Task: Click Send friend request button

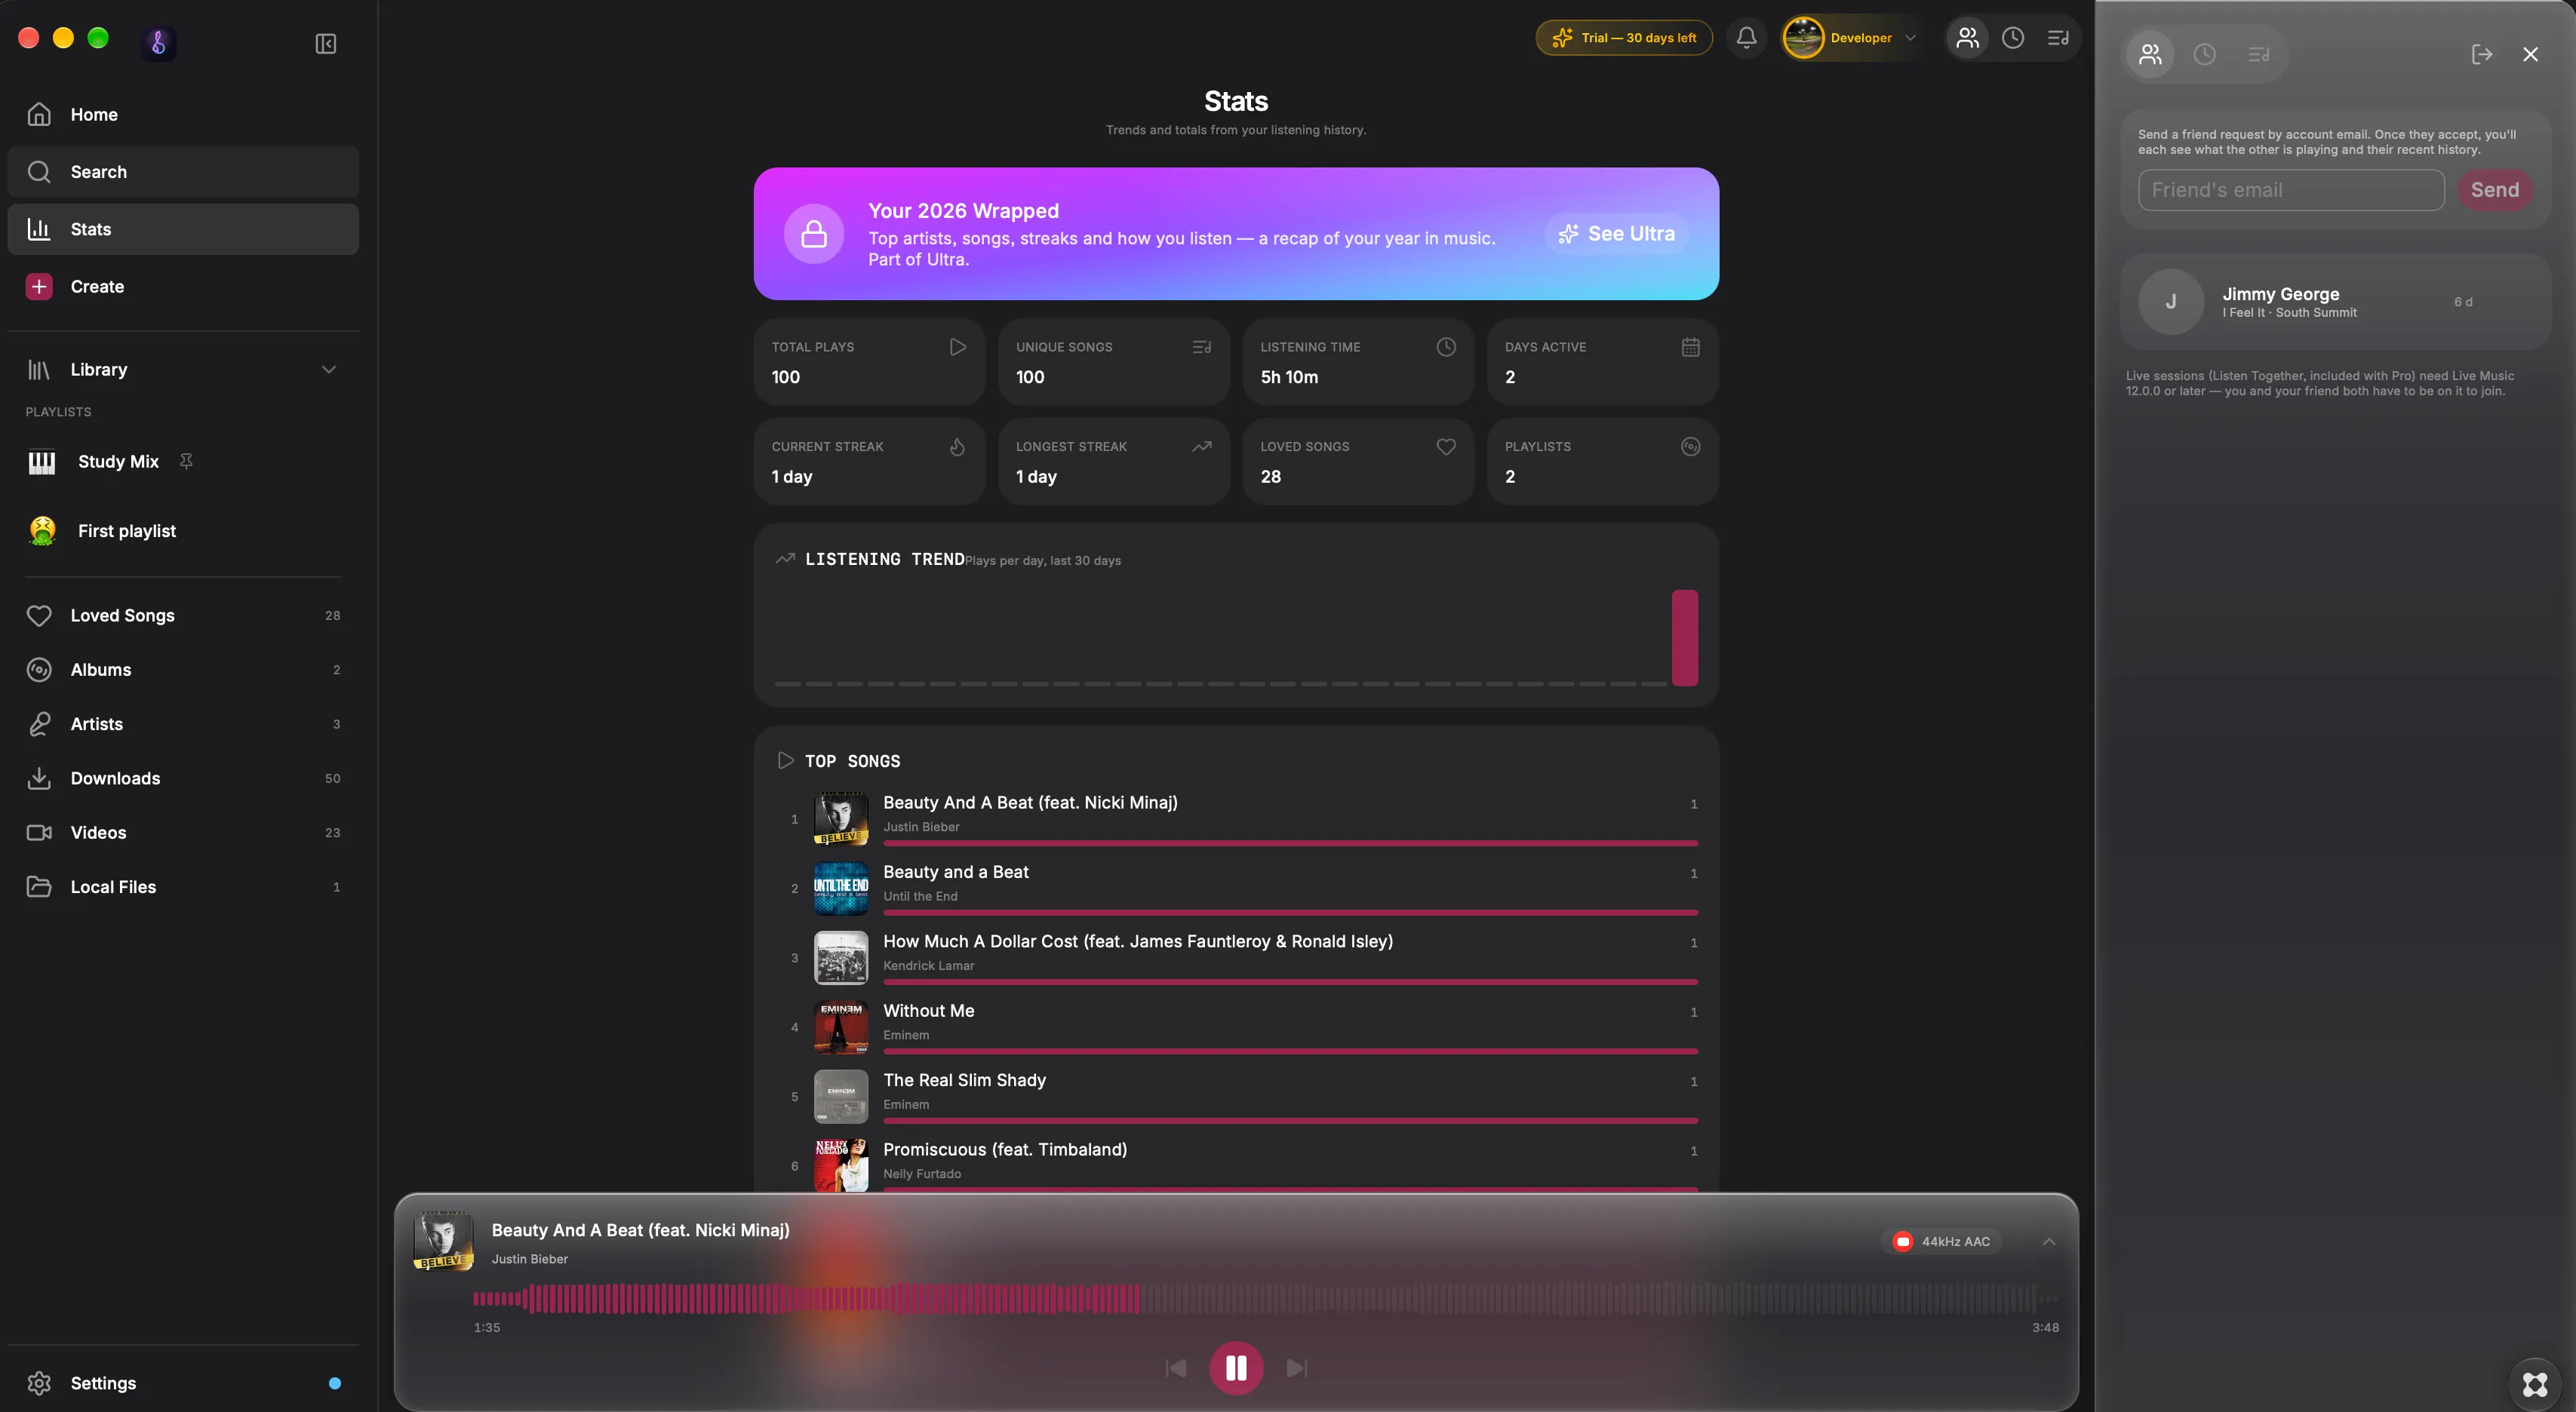Action: pos(2494,190)
